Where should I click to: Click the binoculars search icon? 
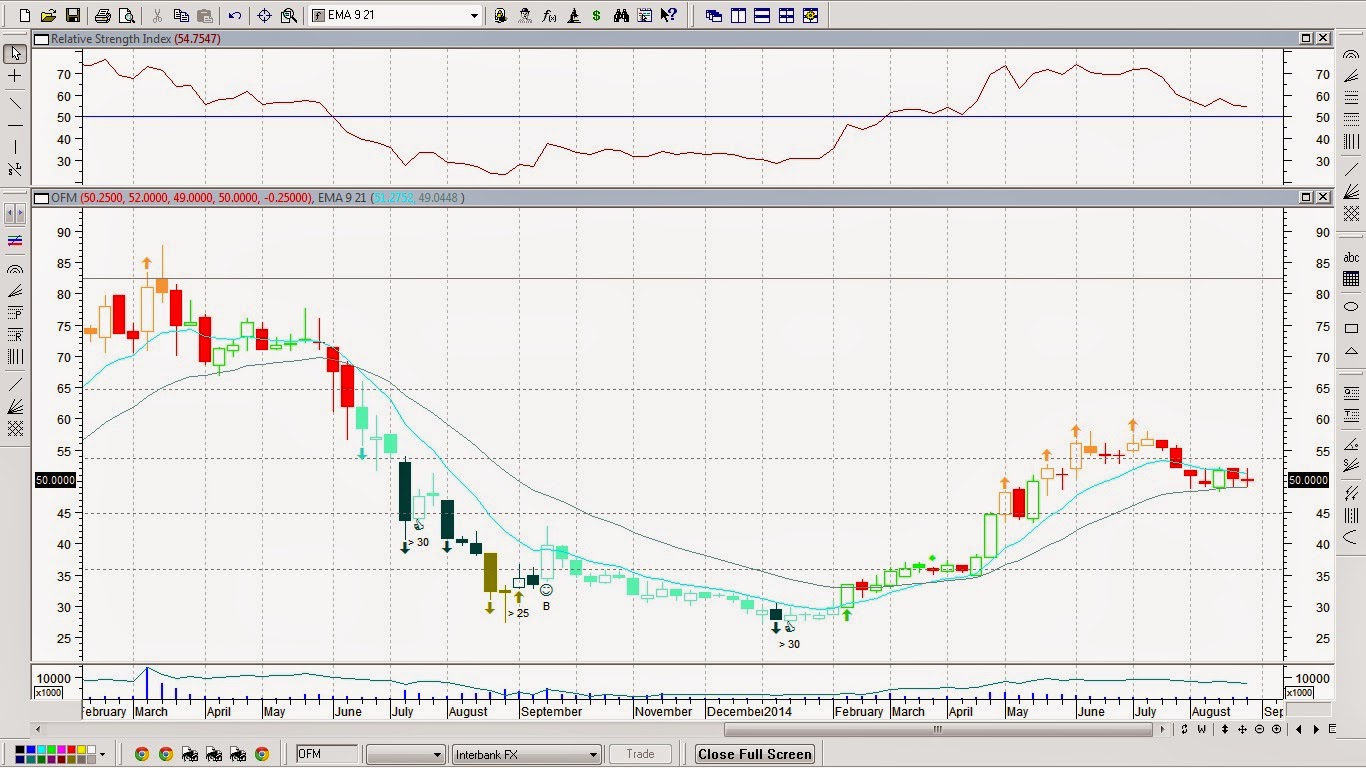click(x=621, y=15)
